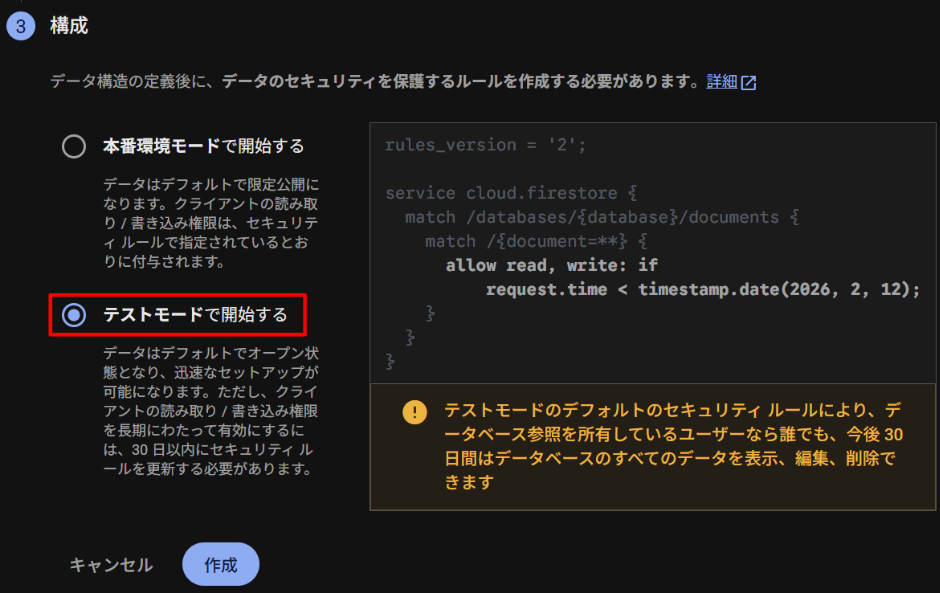Click the テストモードで開始する label
The image size is (940, 593).
(x=195, y=315)
